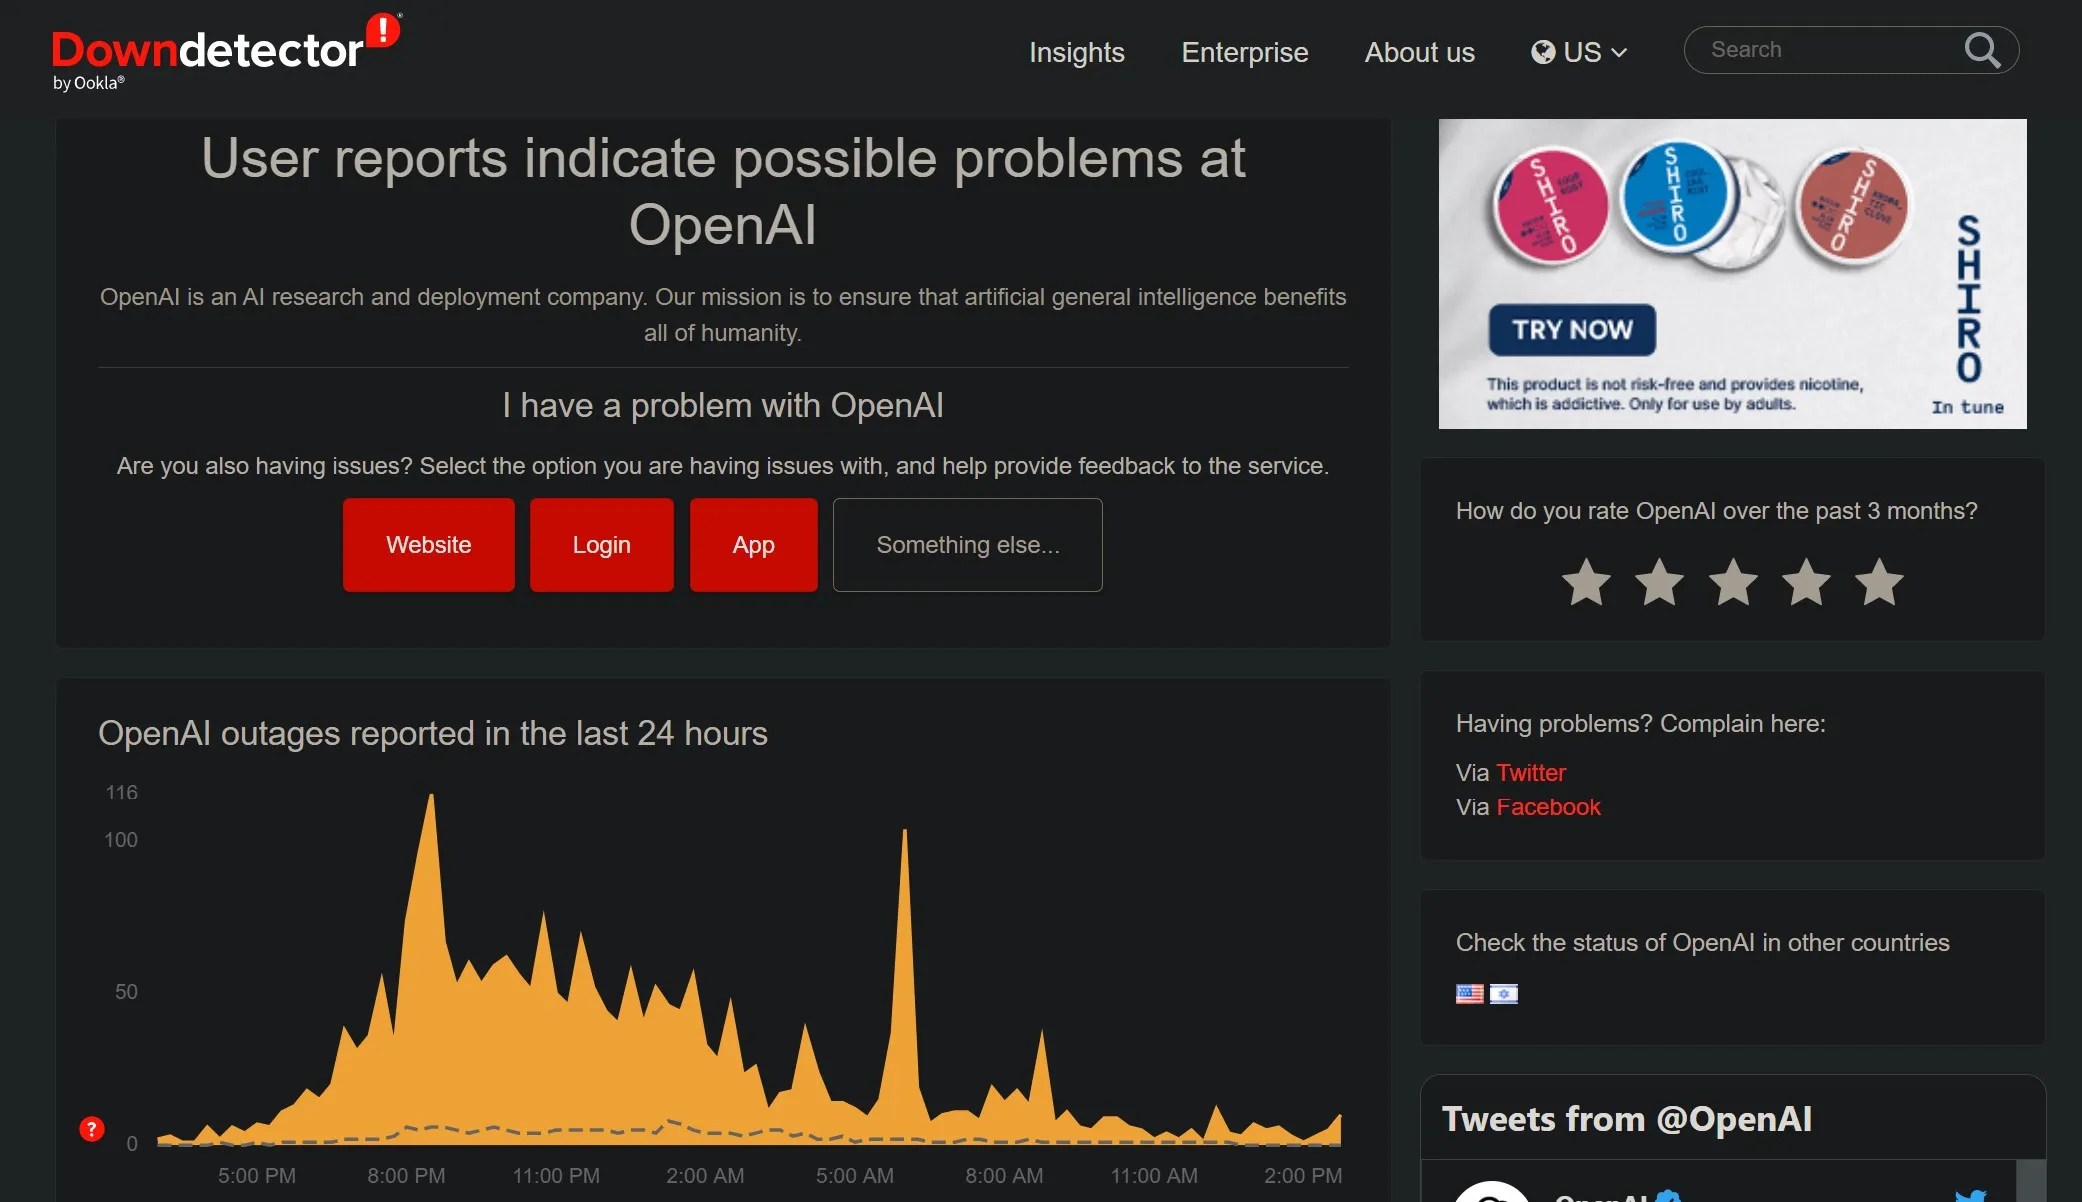
Task: Open the Insights menu item
Action: [x=1076, y=52]
